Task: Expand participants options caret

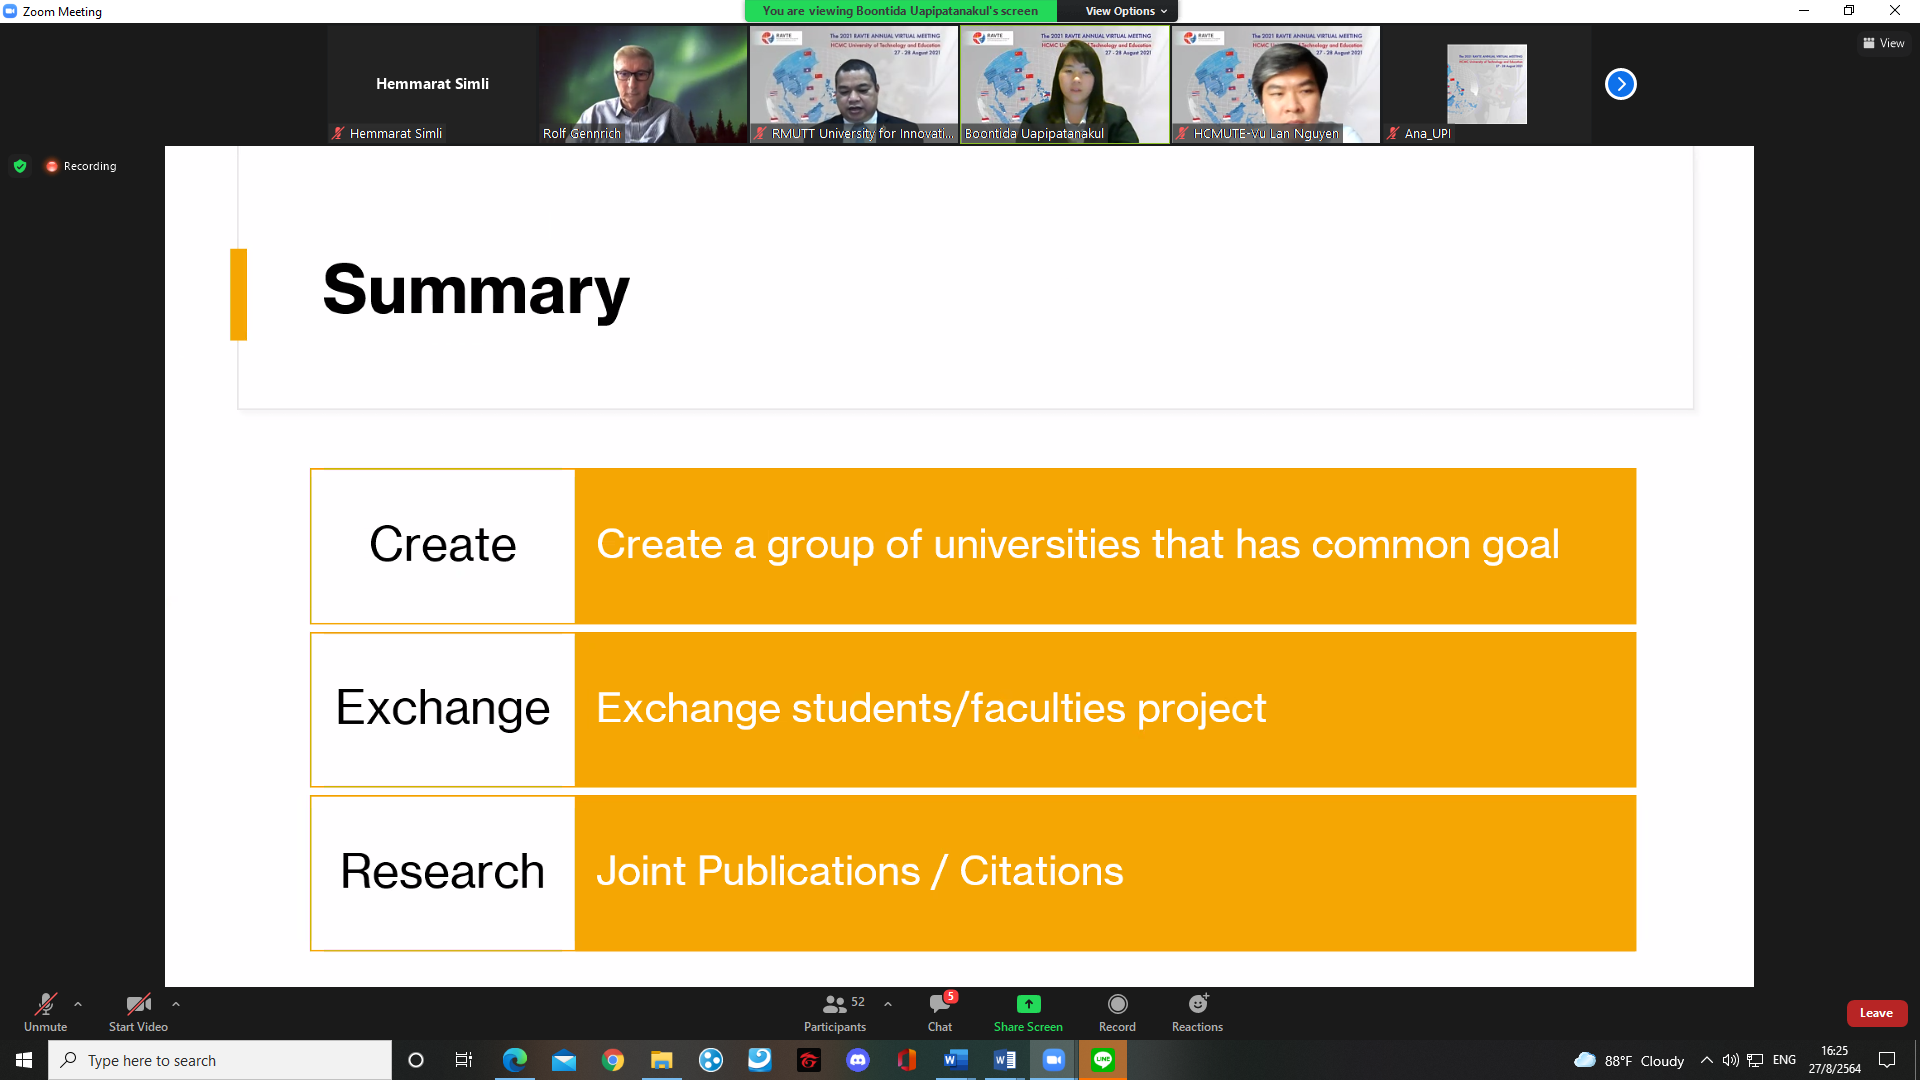Action: click(888, 1004)
